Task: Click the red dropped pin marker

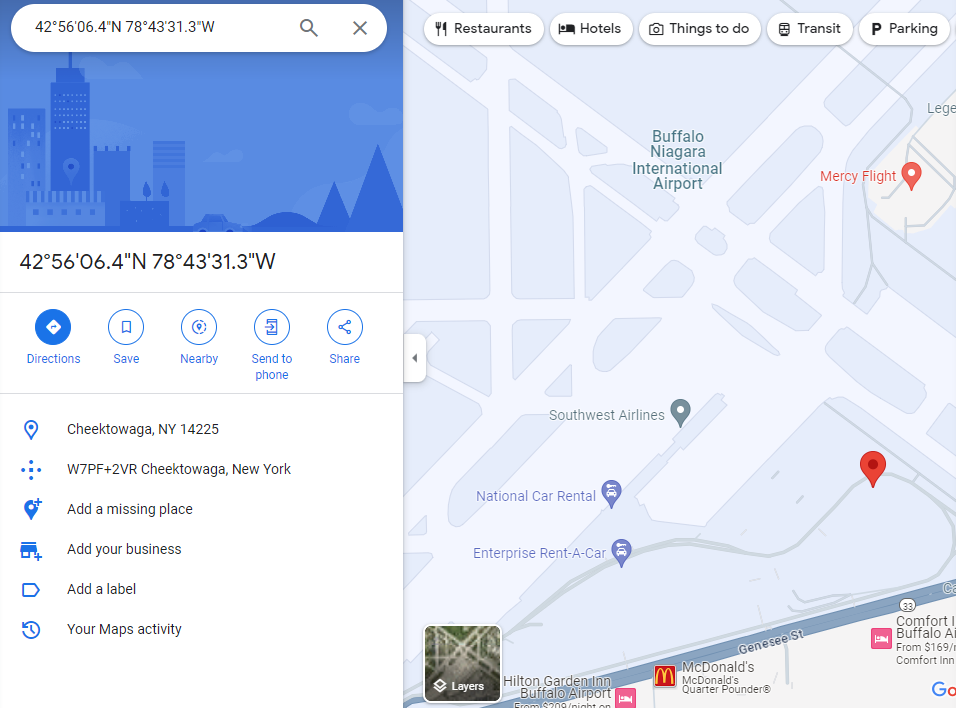Action: pos(872,468)
